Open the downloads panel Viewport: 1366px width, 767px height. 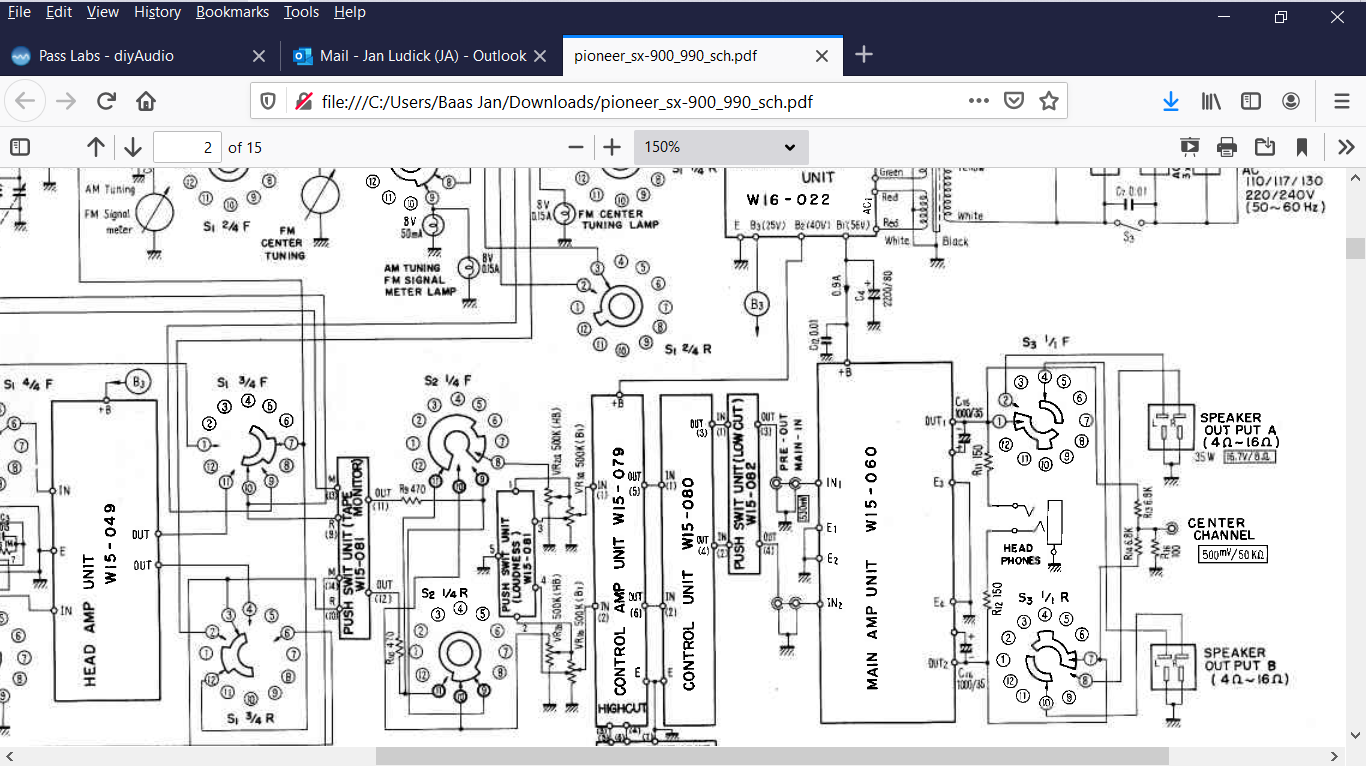[x=1171, y=101]
